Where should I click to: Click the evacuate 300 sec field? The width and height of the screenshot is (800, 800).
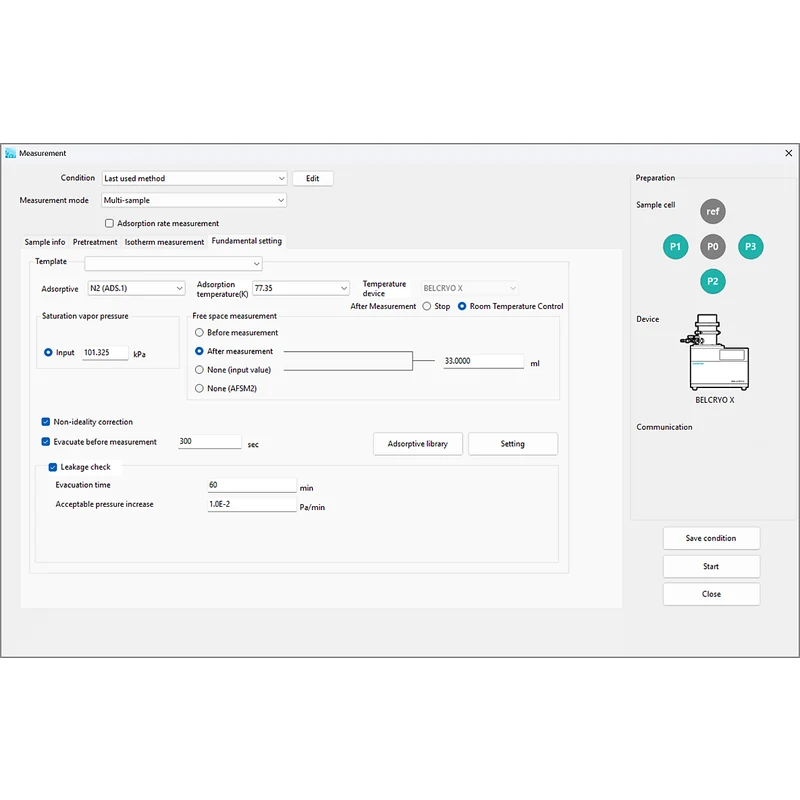[209, 442]
